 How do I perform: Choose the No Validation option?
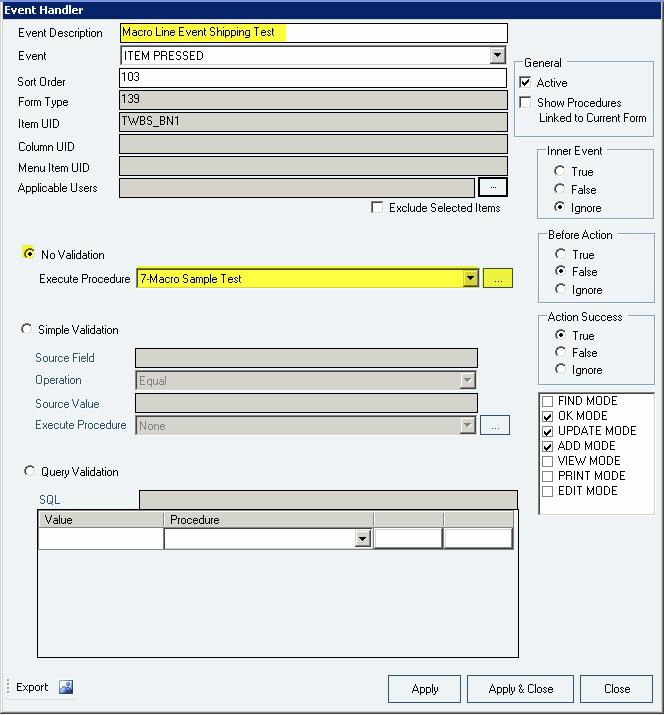(x=29, y=253)
